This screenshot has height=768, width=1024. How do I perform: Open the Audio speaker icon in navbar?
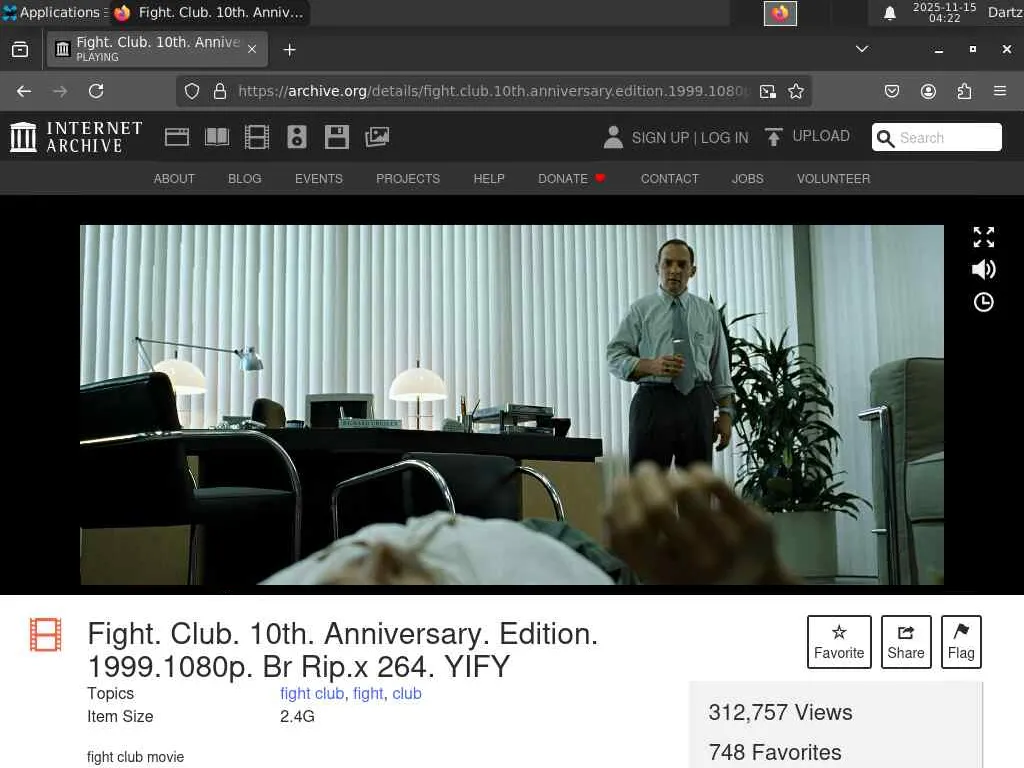pos(296,137)
